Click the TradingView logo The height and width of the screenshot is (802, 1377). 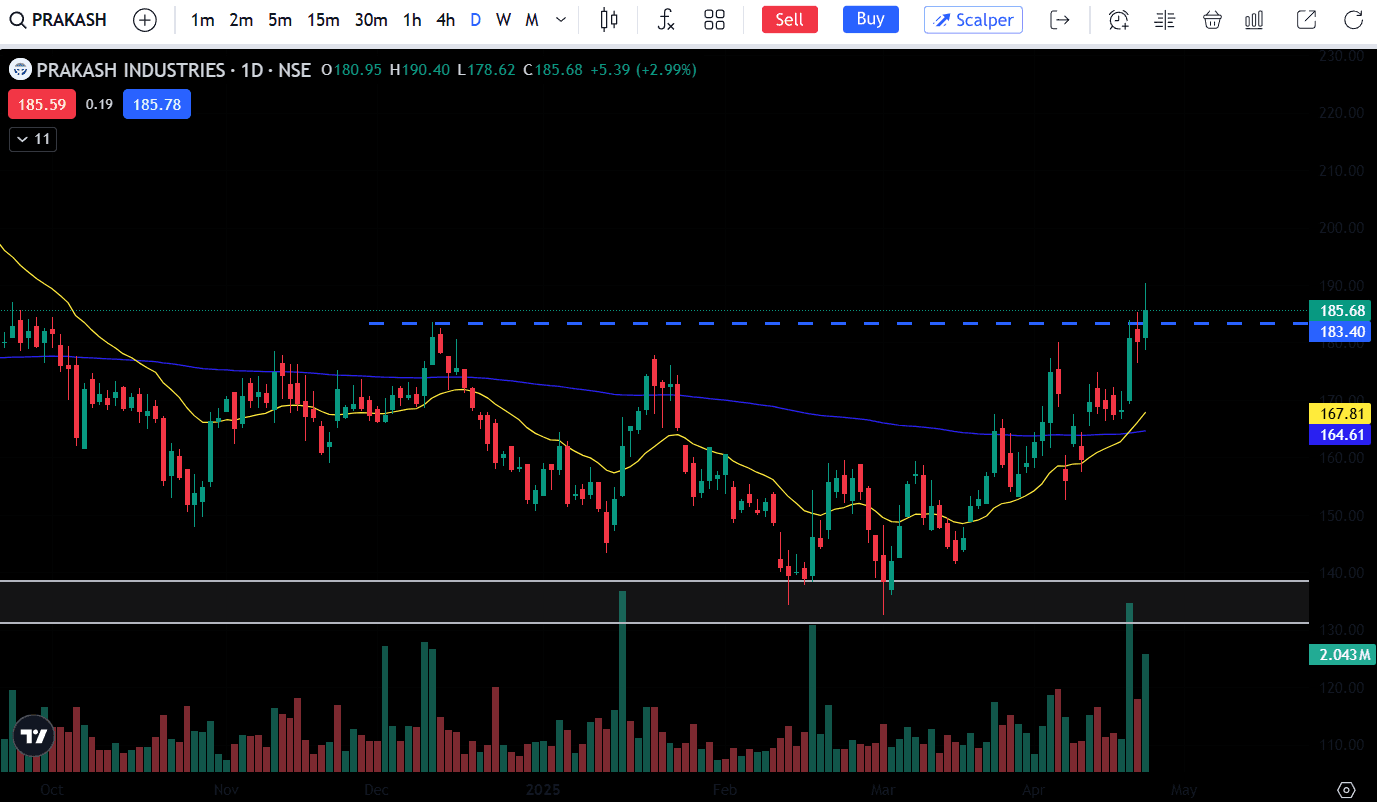[34, 736]
